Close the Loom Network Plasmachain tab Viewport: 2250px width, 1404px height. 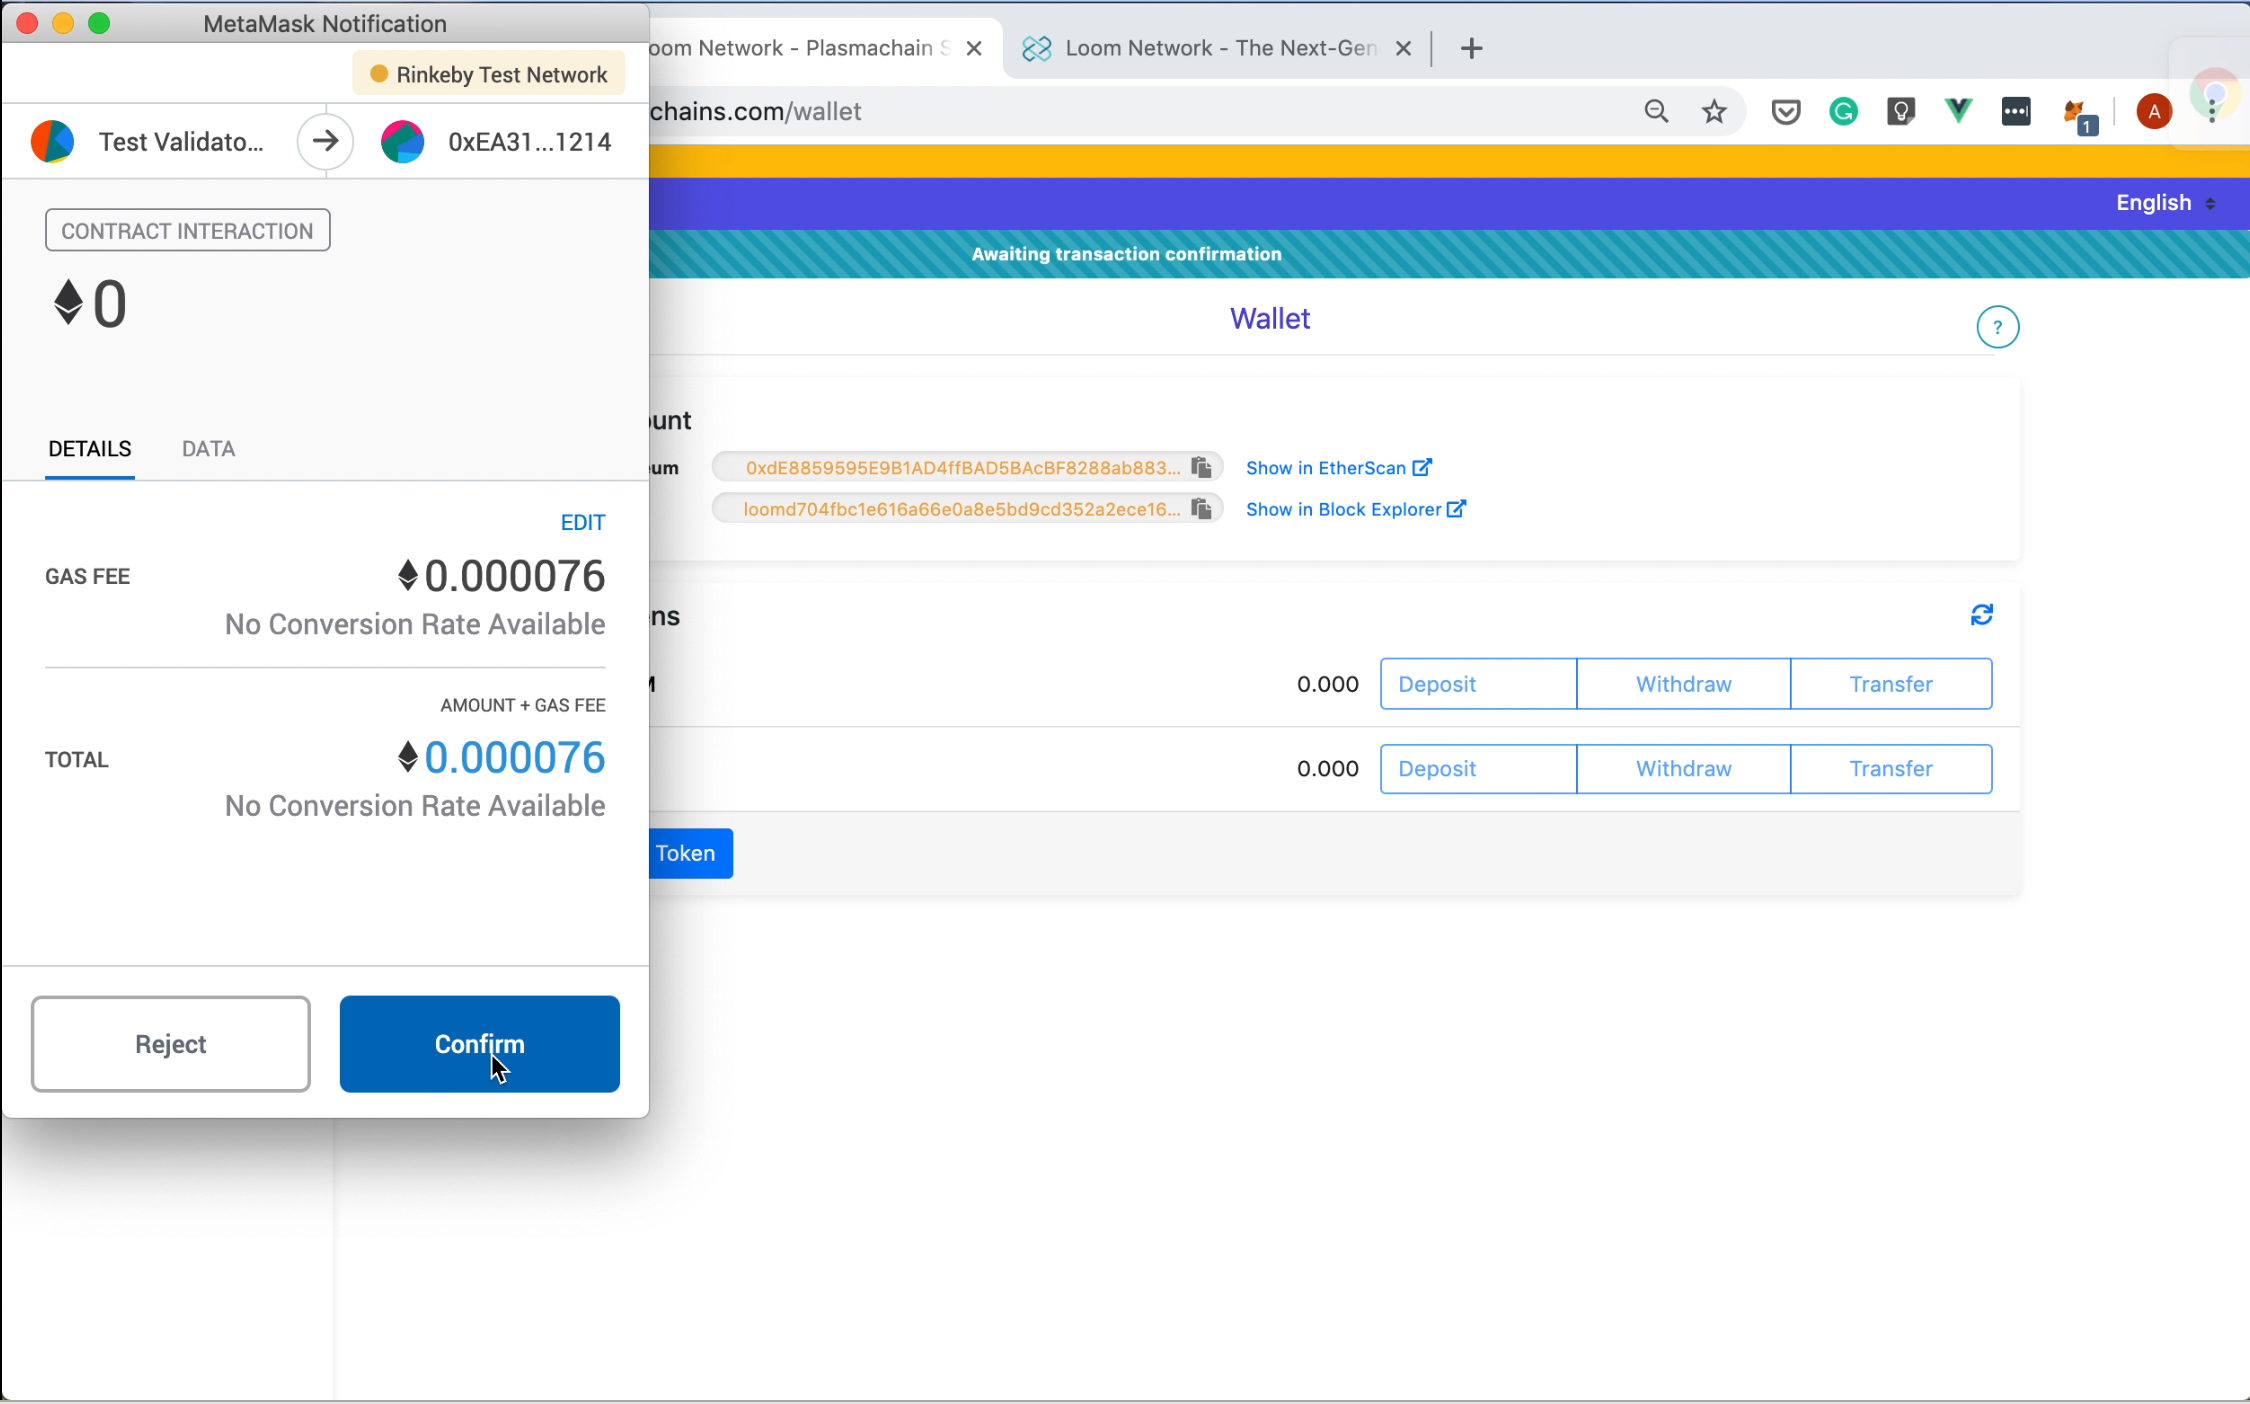tap(974, 48)
